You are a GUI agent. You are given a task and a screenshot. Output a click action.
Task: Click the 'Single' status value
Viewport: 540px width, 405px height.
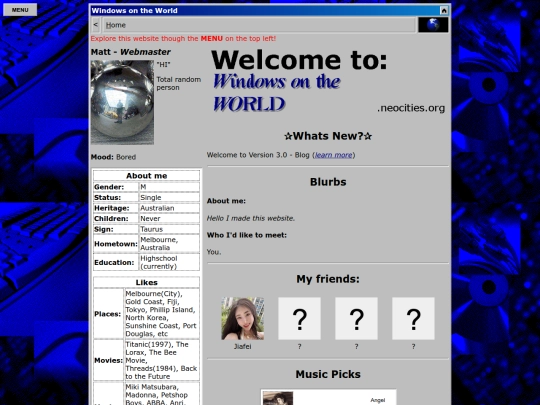tap(150, 197)
